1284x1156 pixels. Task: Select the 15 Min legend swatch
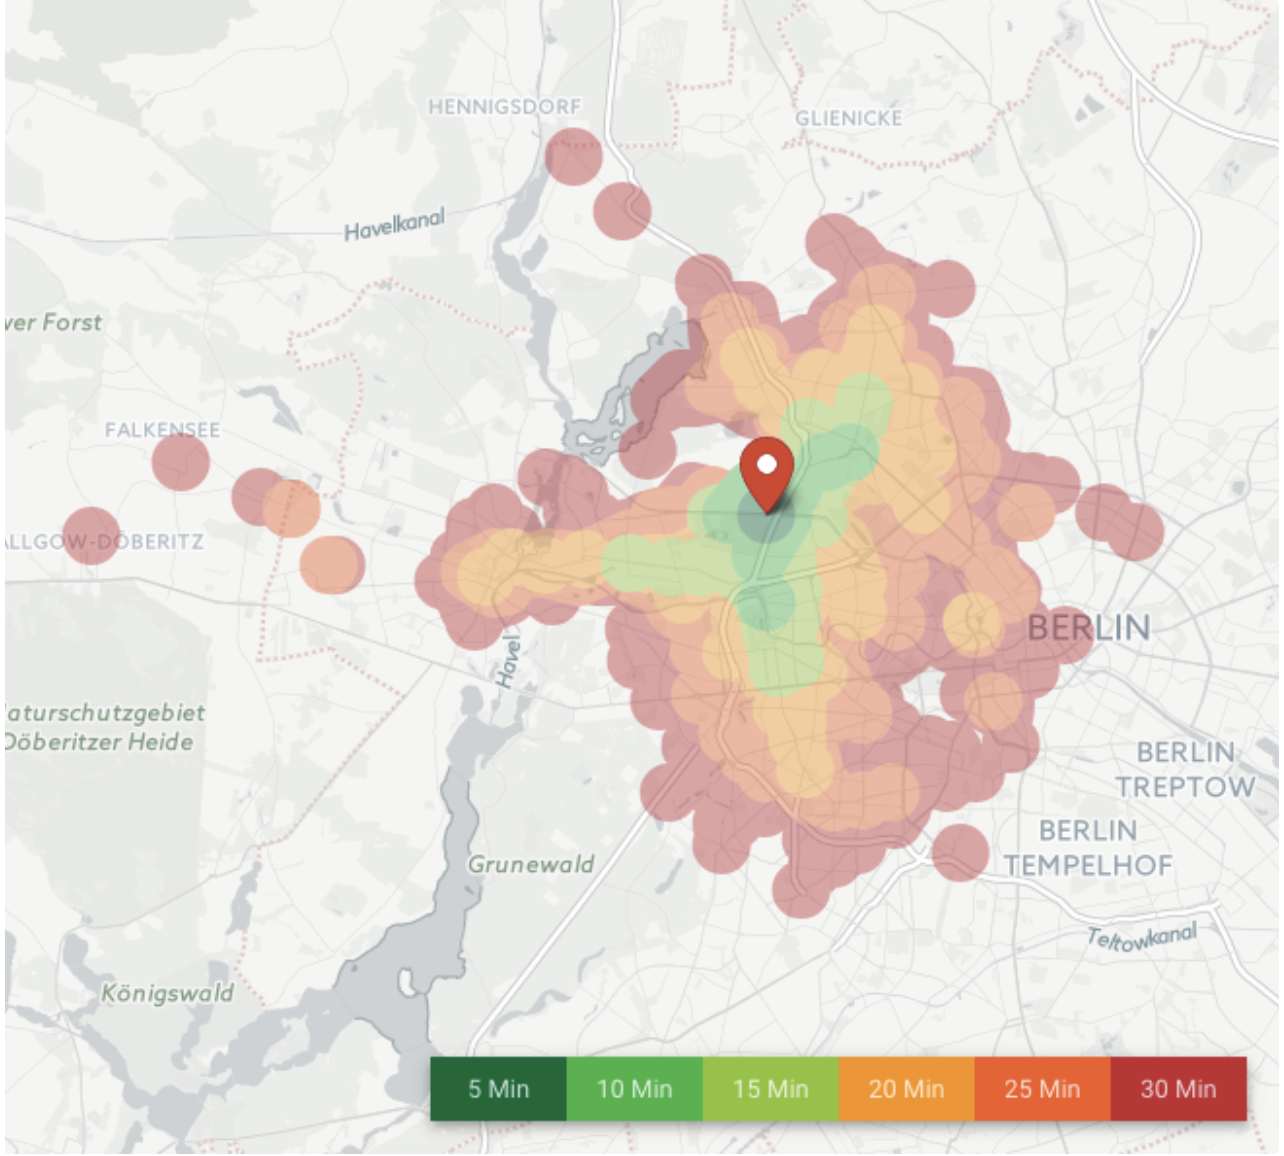[771, 1089]
